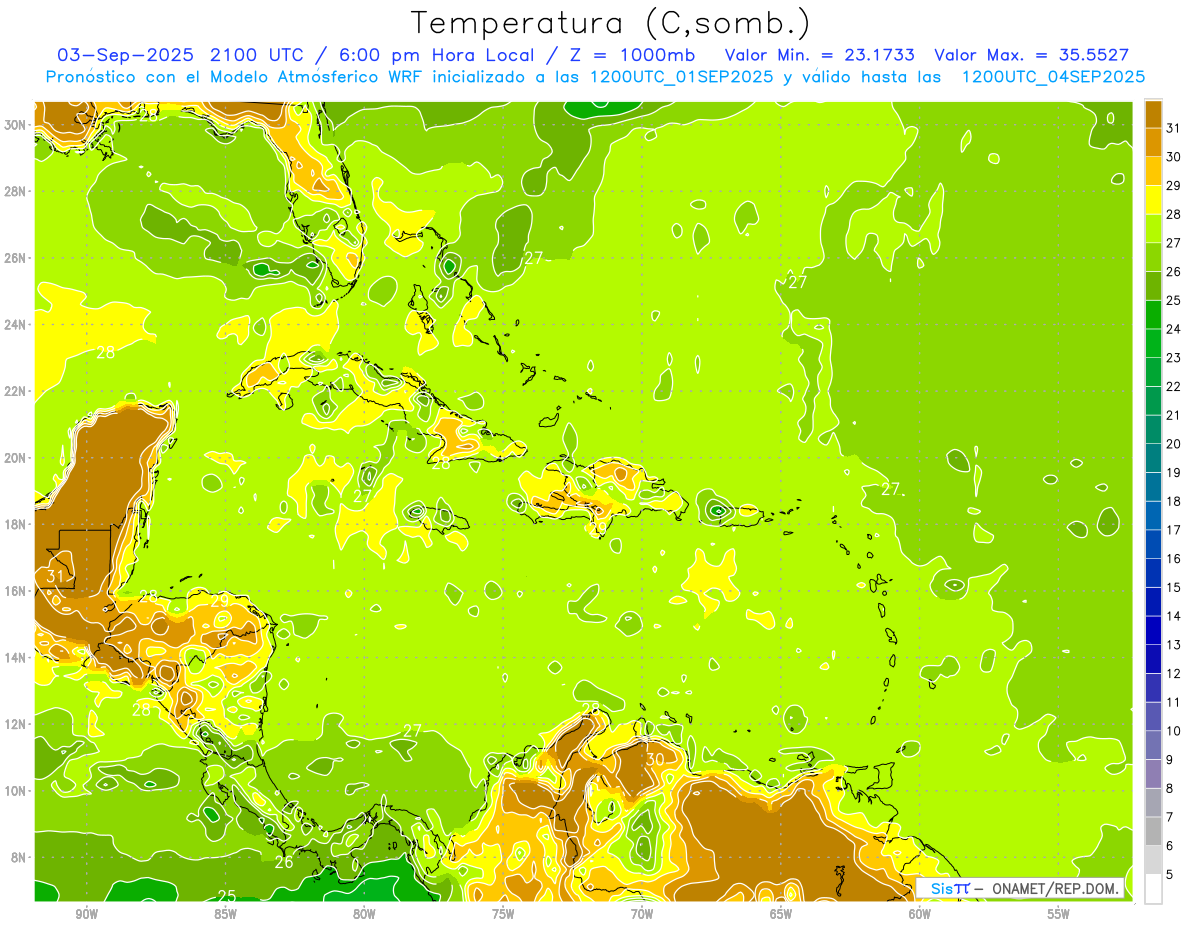Click the 24N latitude axis label

tap(15, 325)
